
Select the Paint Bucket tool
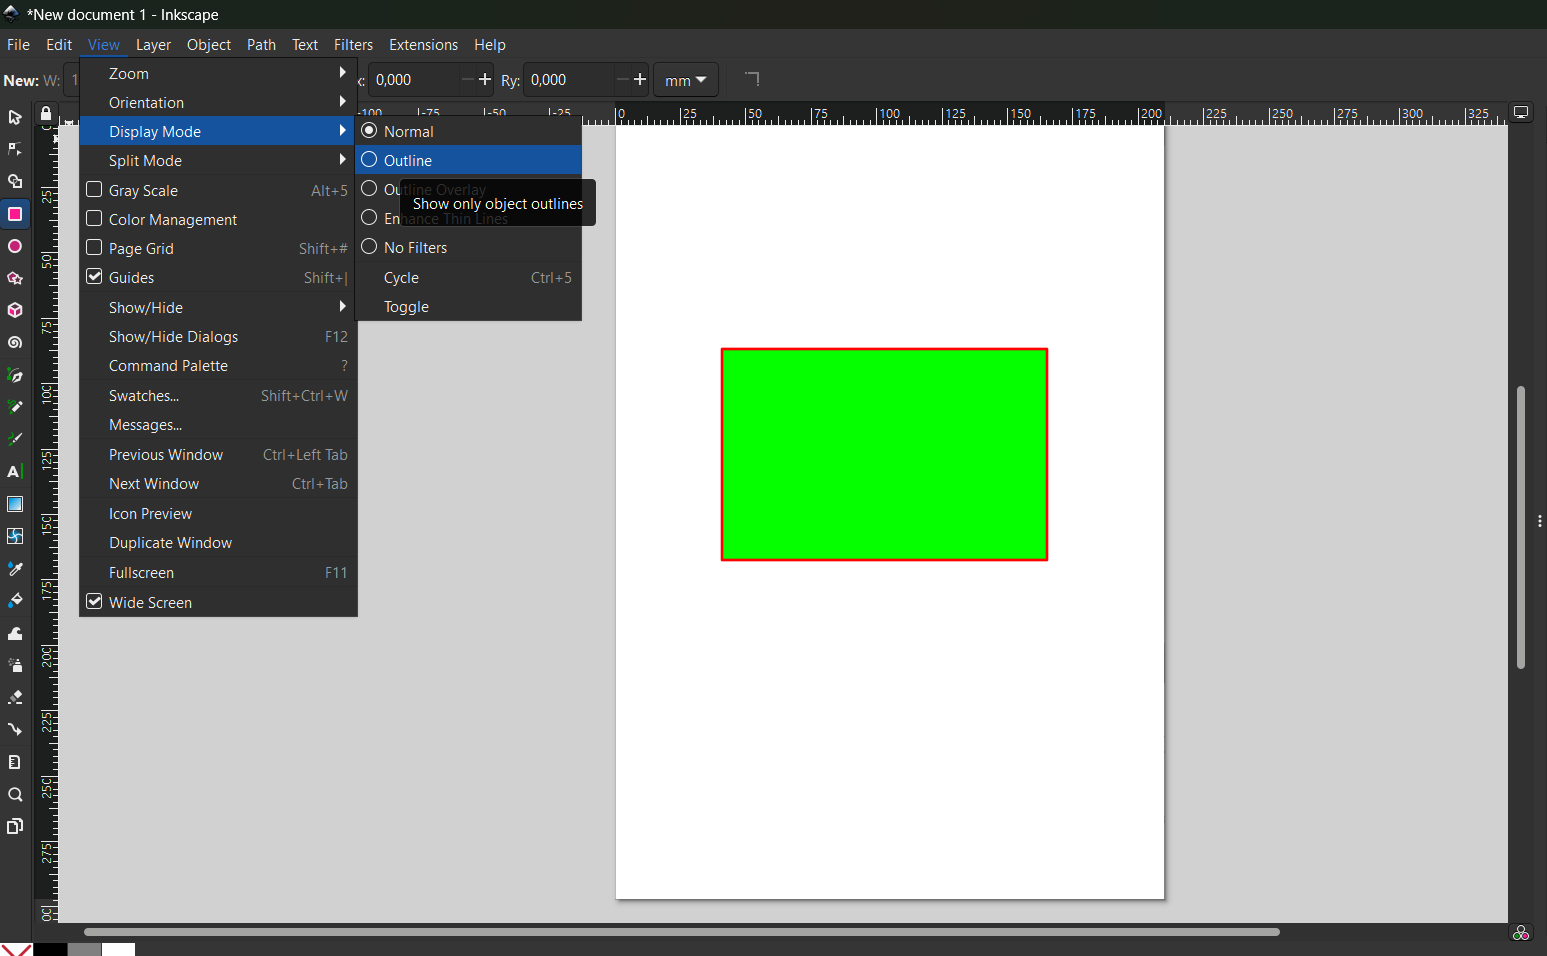coord(15,601)
